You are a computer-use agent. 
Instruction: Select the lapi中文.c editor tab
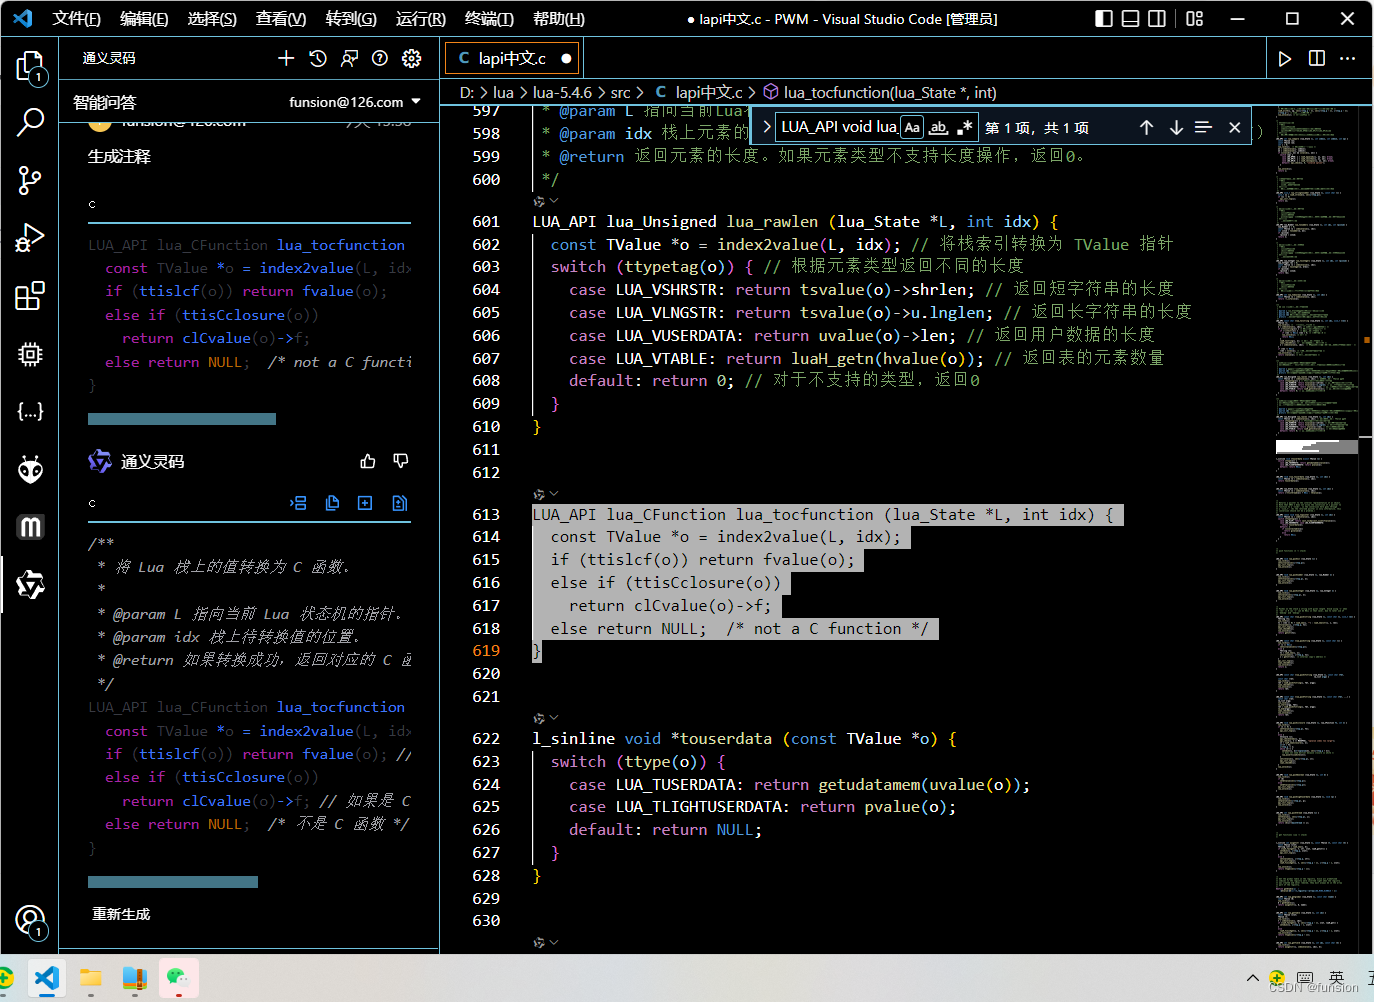click(512, 58)
